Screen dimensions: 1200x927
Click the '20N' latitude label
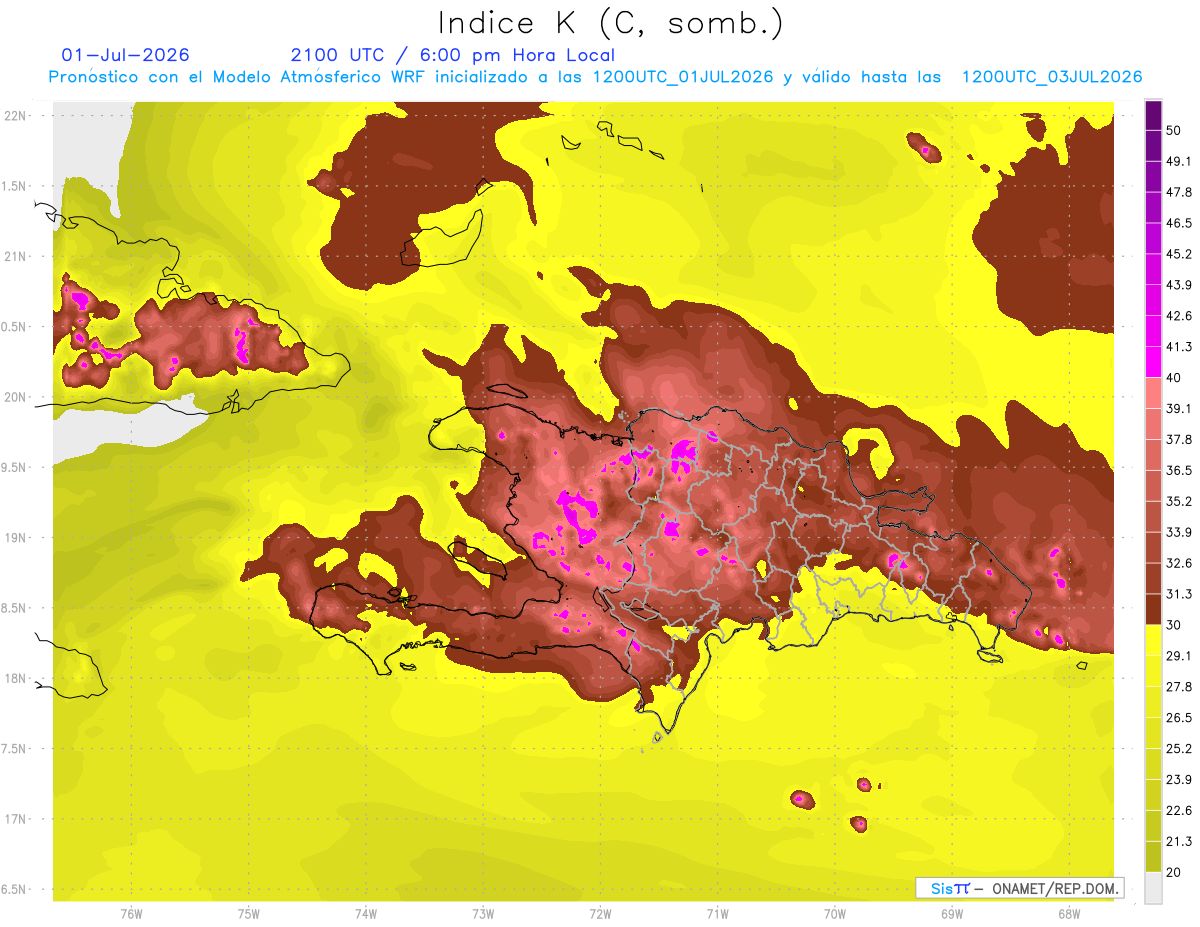pos(16,397)
